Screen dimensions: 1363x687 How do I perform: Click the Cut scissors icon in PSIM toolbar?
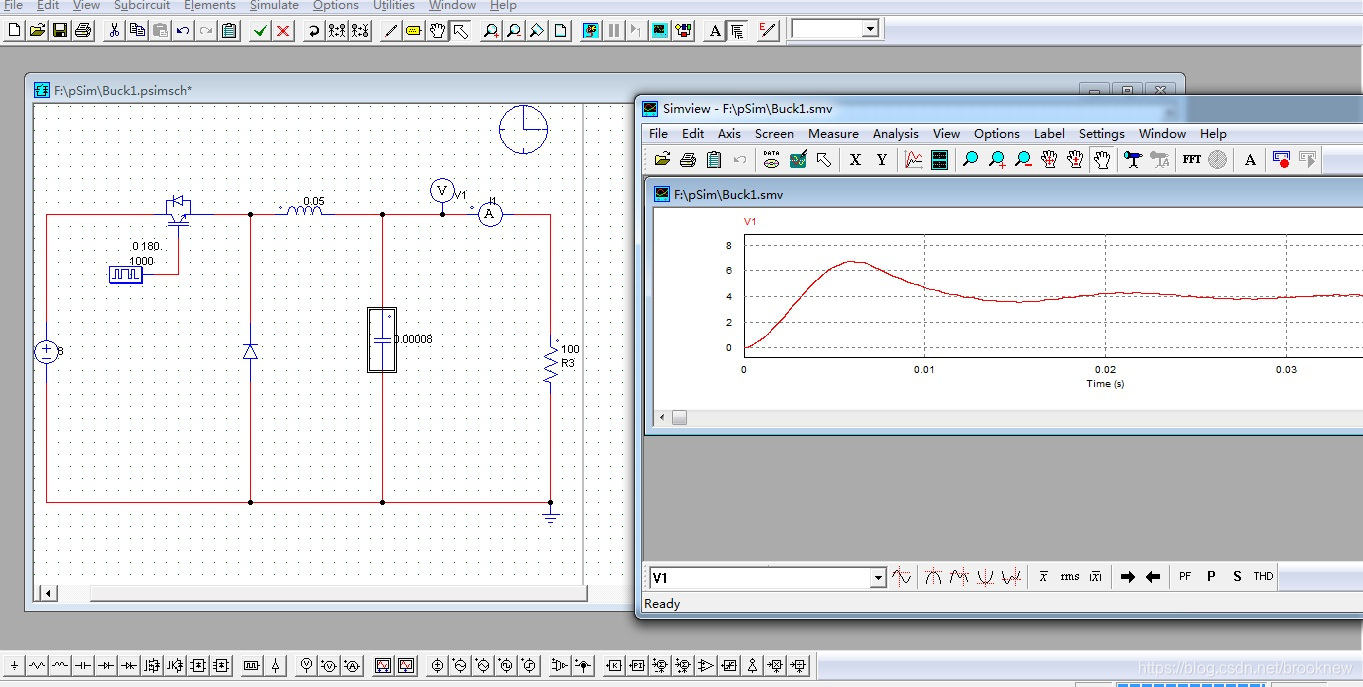pyautogui.click(x=114, y=30)
